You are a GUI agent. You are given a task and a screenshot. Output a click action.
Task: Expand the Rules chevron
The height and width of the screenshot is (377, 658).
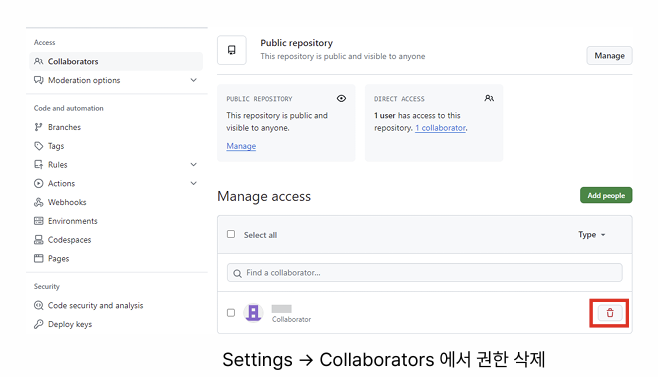[x=193, y=164]
